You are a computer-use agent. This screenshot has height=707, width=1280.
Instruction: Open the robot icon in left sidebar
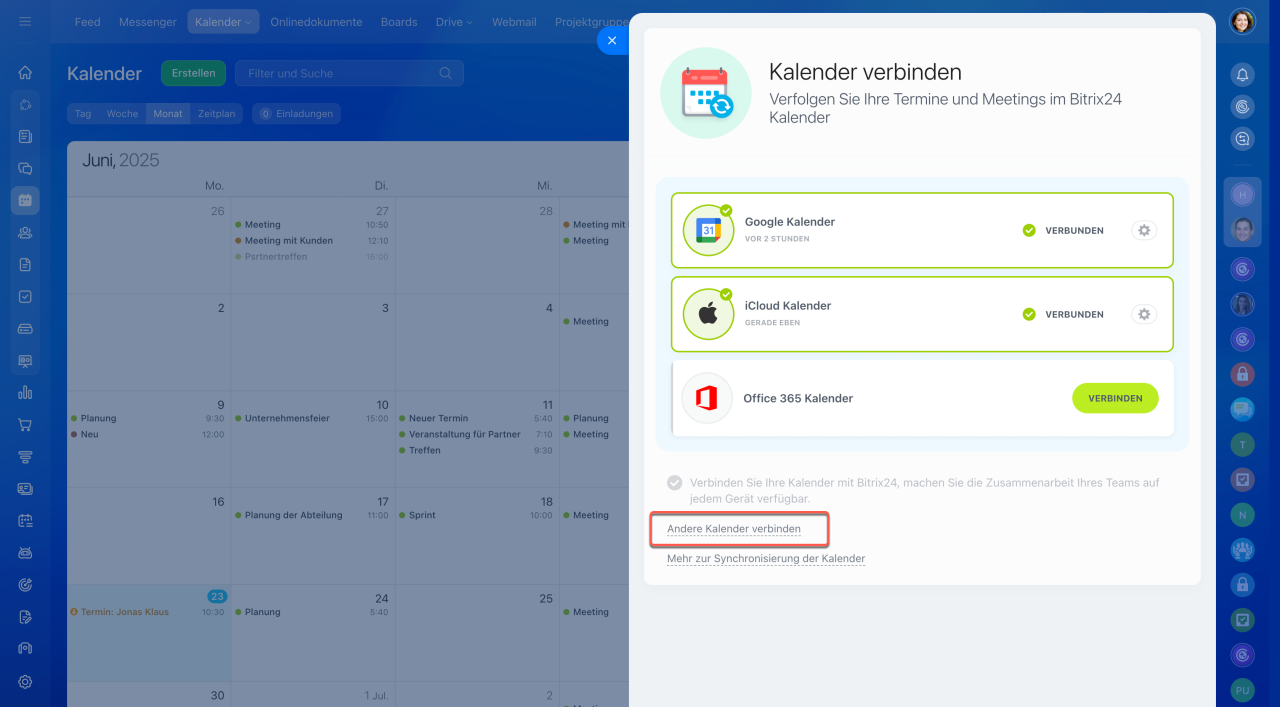coord(25,552)
